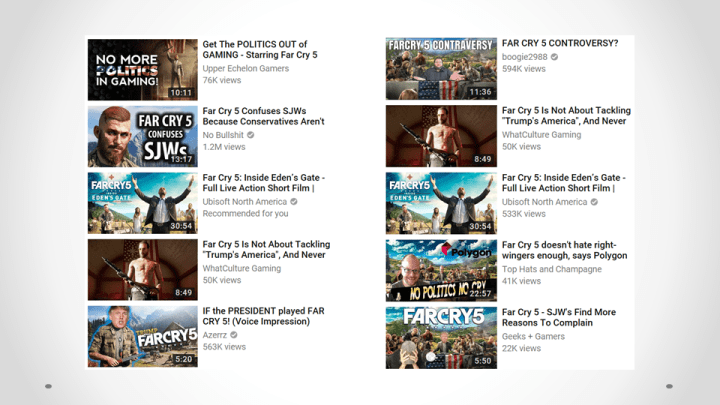Image resolution: width=720 pixels, height=405 pixels.
Task: Click the 10:11 duration badge
Action: pos(181,93)
